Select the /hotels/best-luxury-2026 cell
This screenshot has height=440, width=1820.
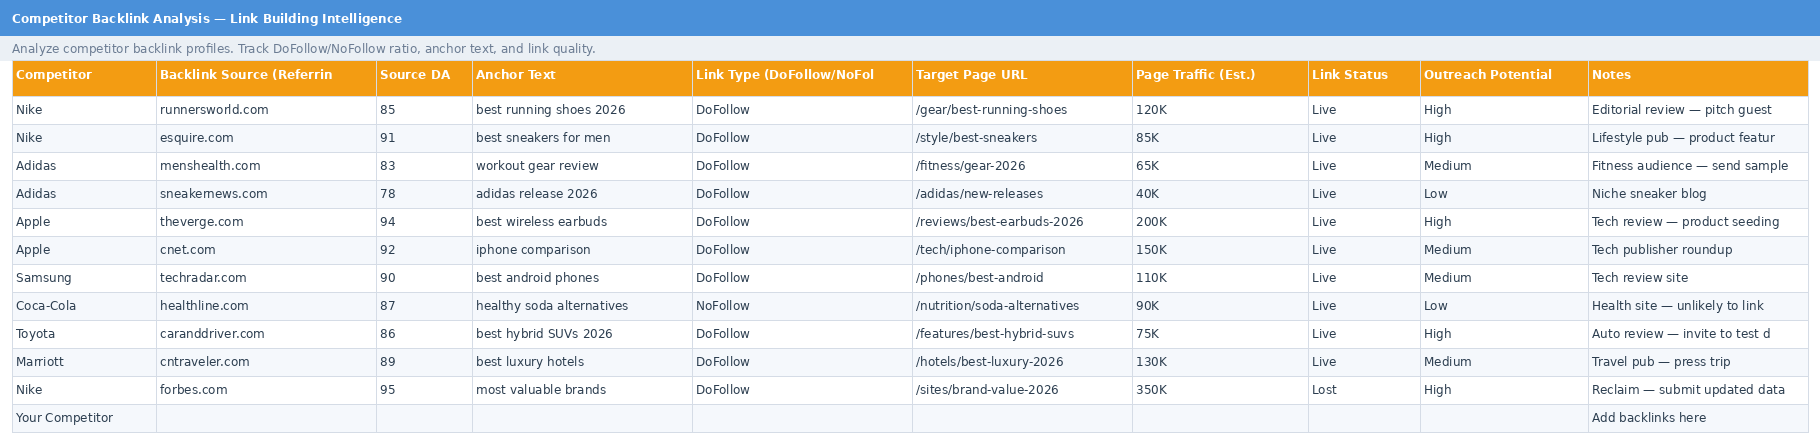point(1022,363)
